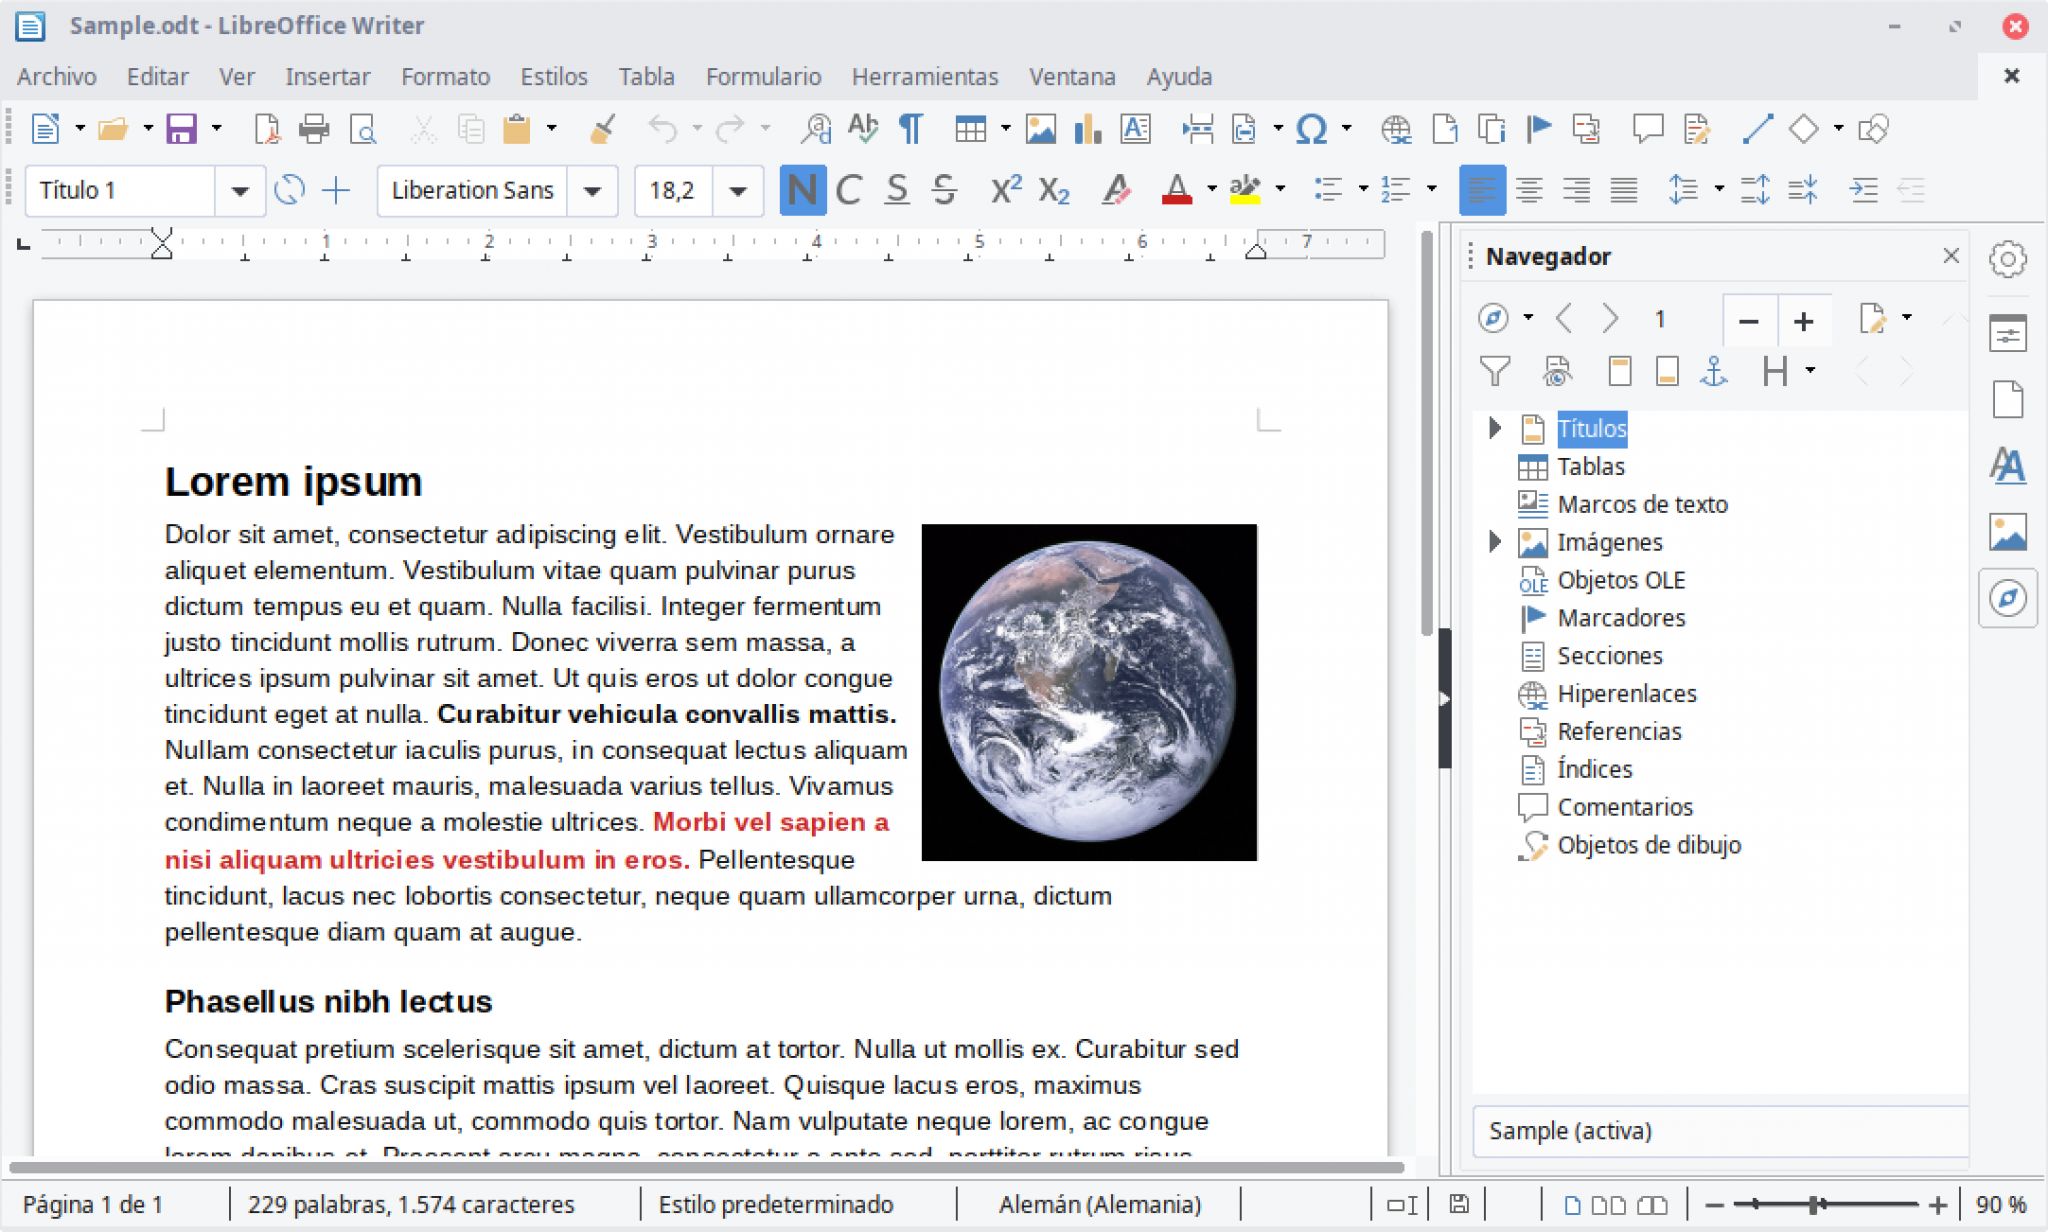Insert an image from the toolbar
Viewport: 2048px width, 1232px height.
1041,129
